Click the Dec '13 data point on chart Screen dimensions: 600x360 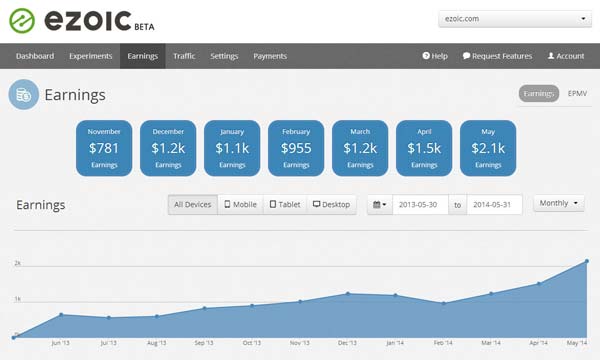click(348, 294)
